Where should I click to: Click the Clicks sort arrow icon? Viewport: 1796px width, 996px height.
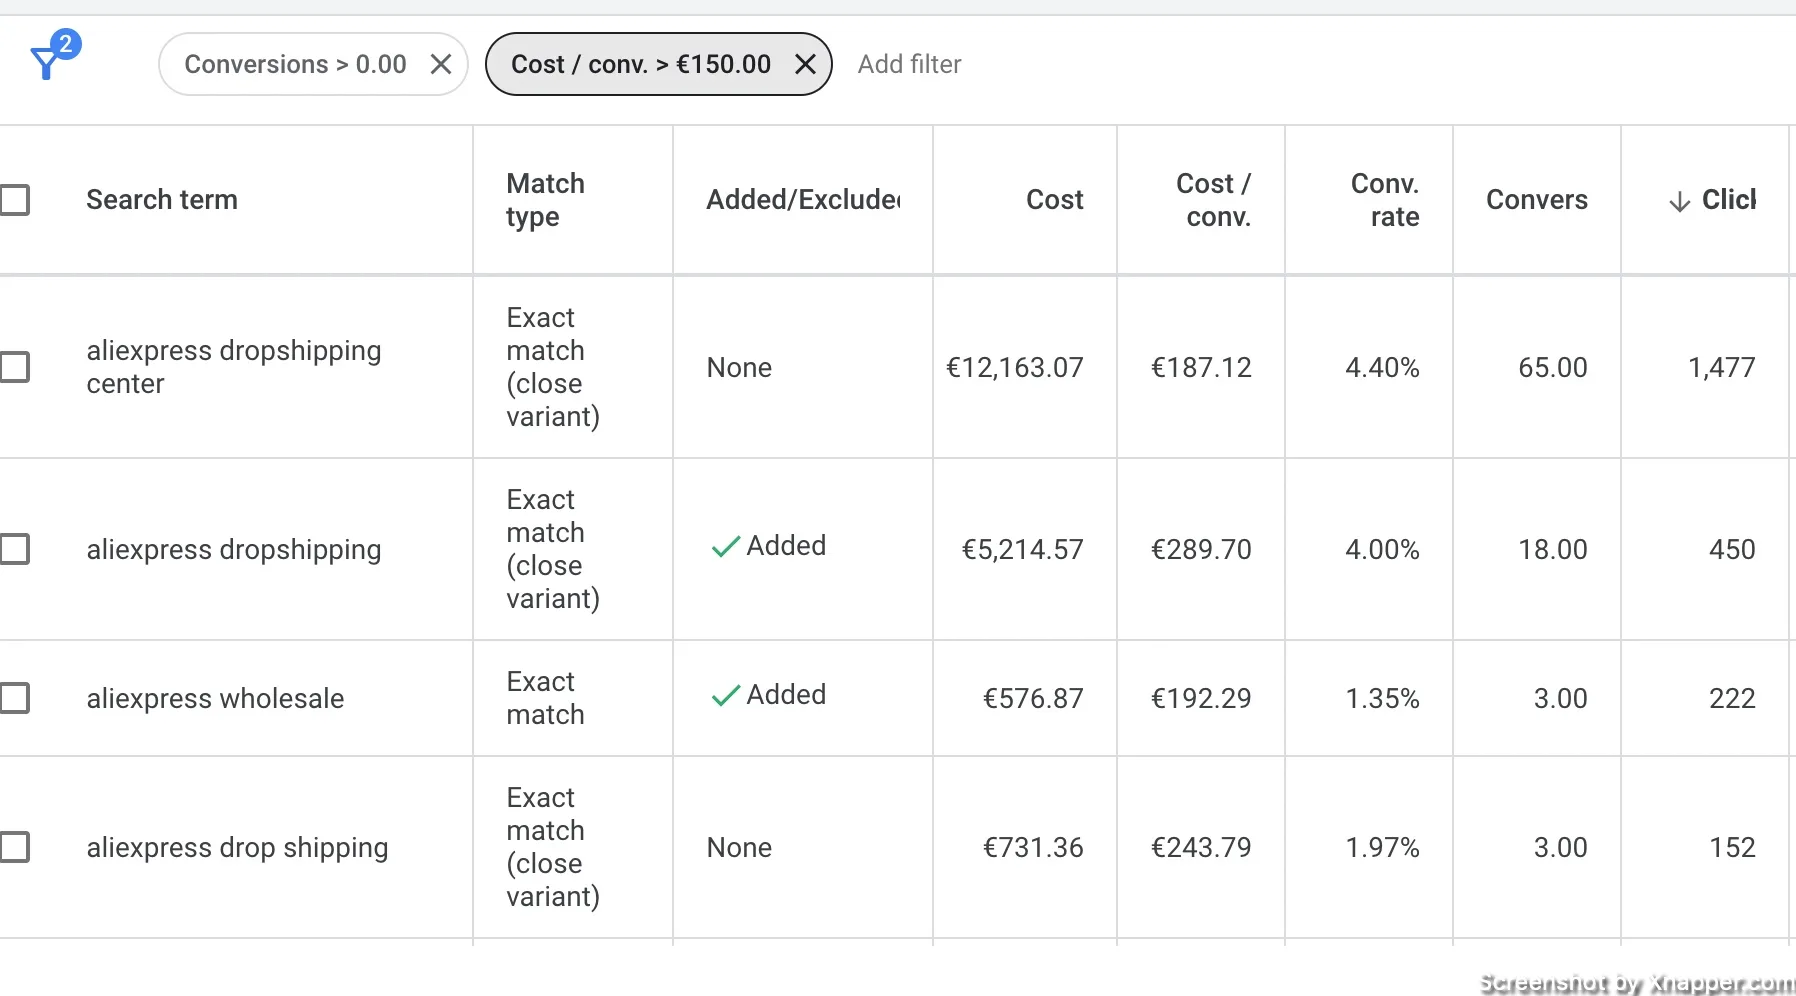click(1680, 201)
